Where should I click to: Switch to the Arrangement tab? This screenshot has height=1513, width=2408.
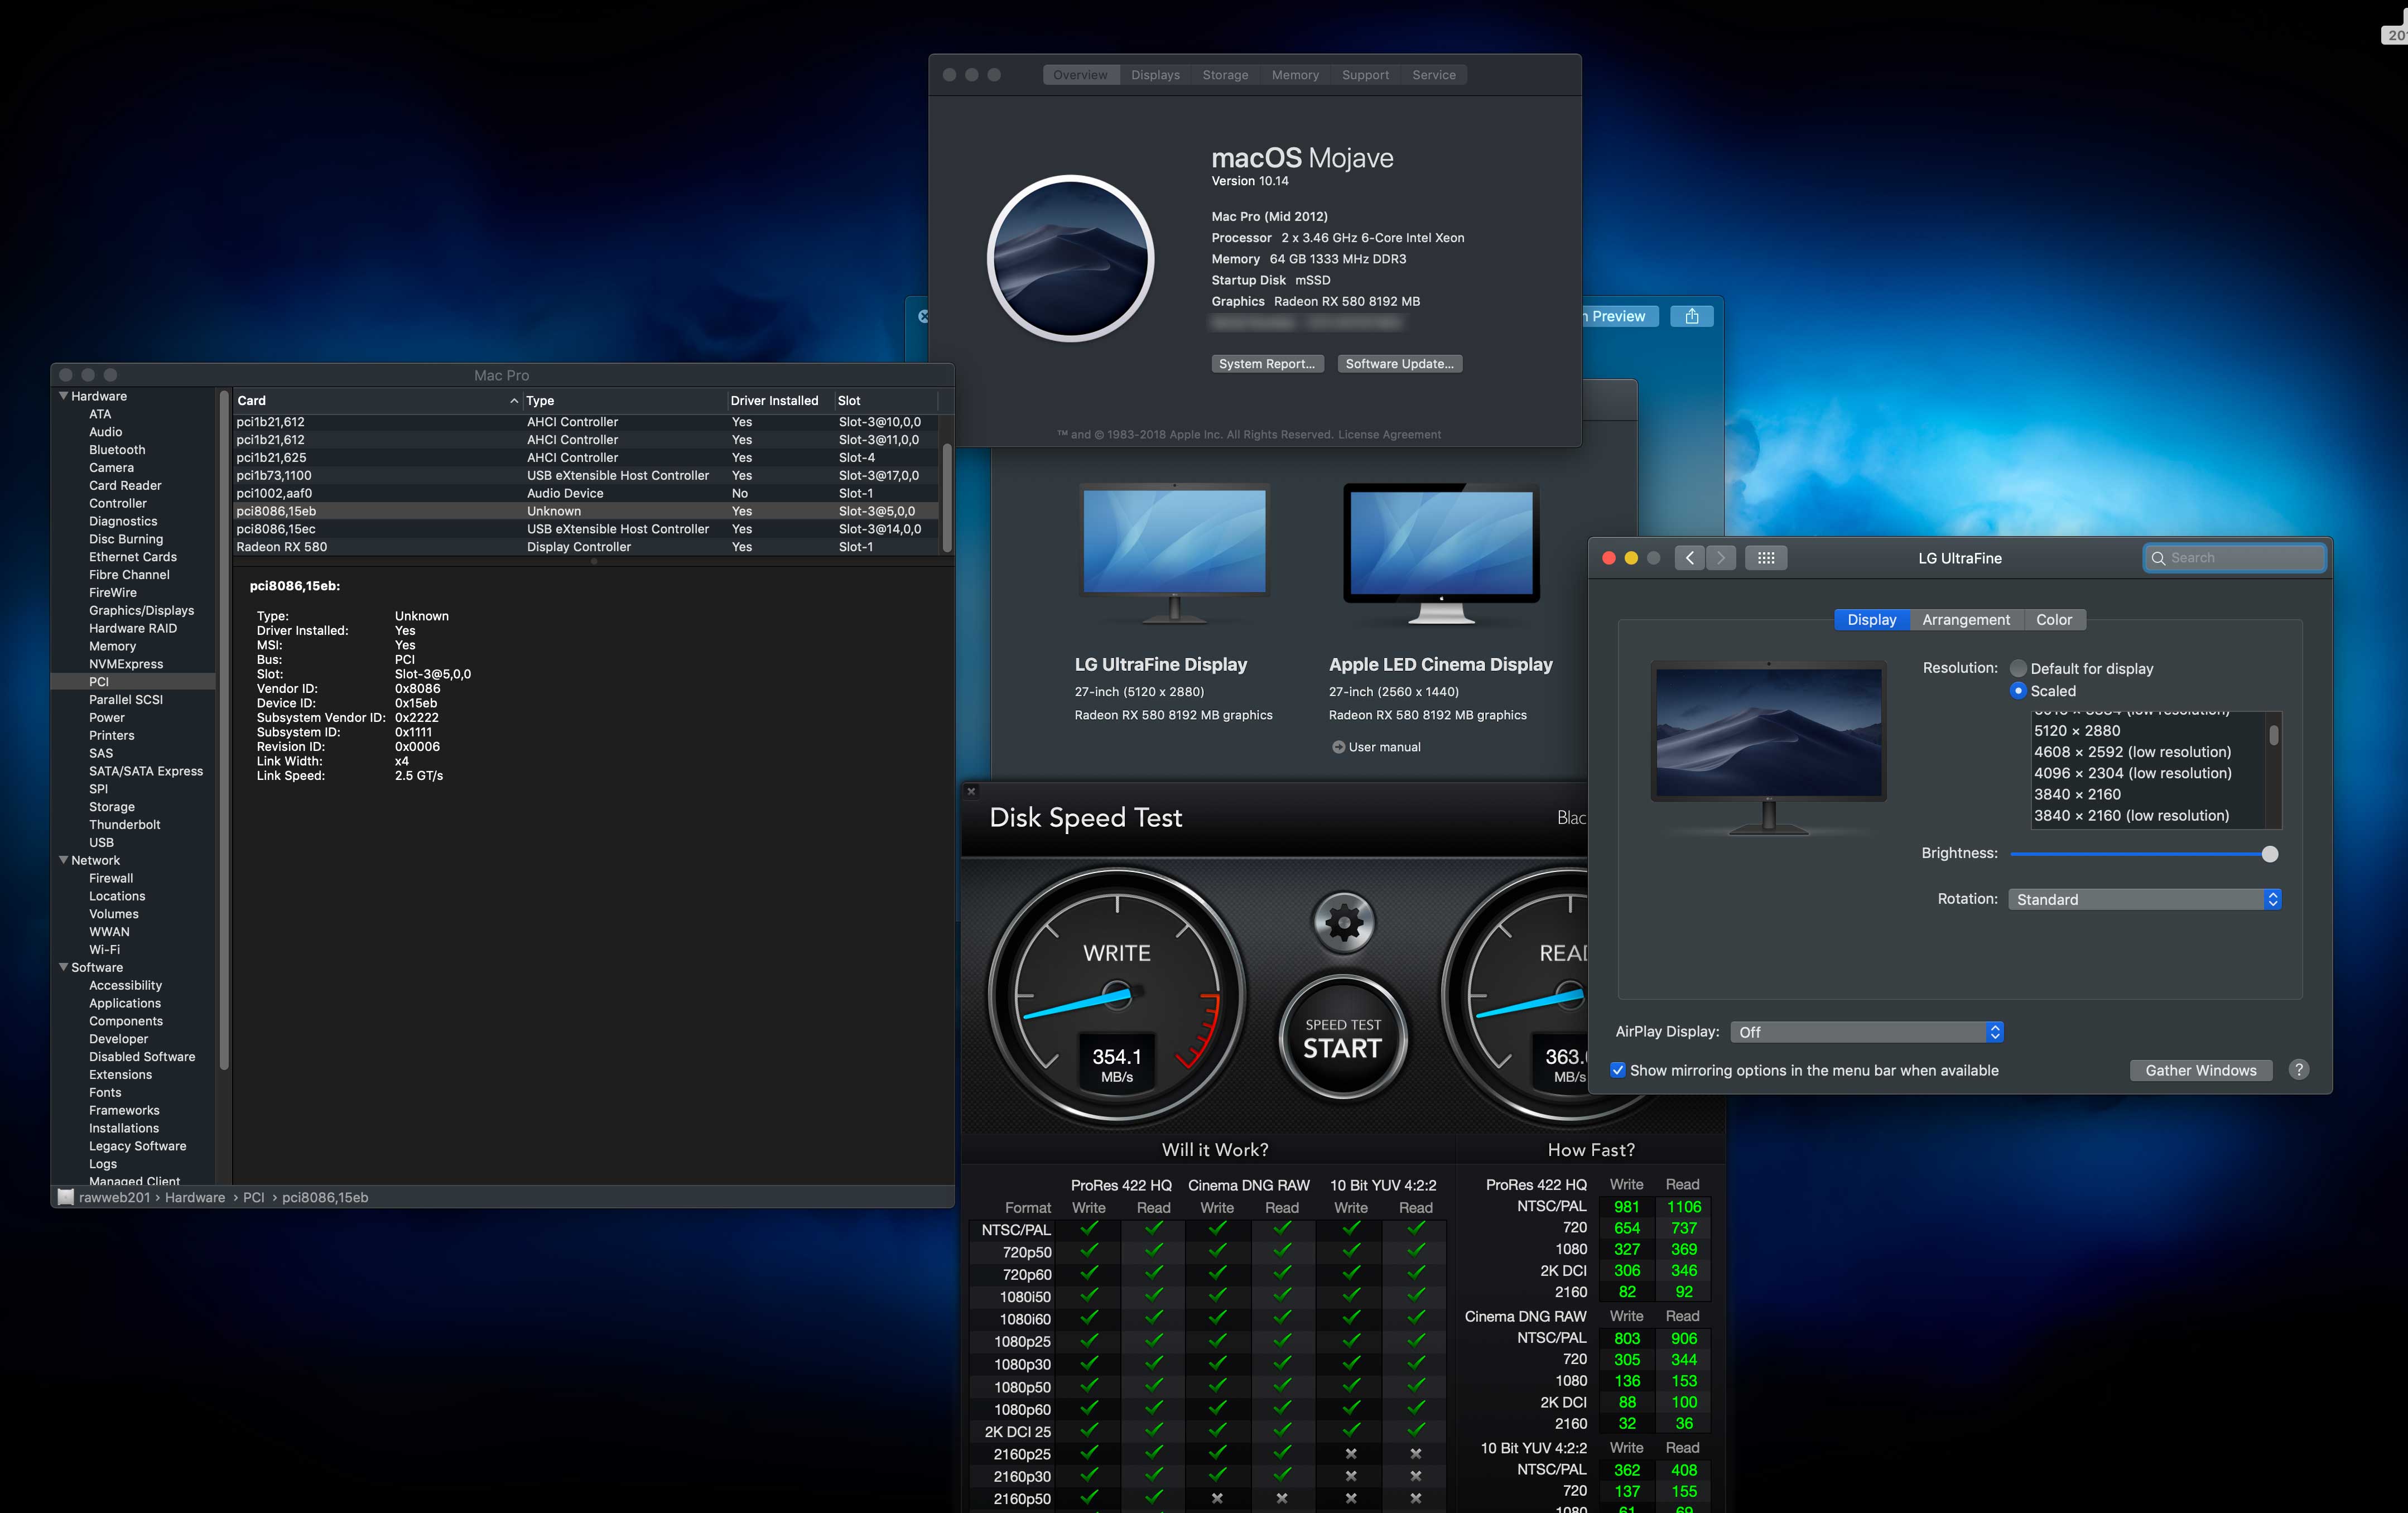click(x=1965, y=620)
